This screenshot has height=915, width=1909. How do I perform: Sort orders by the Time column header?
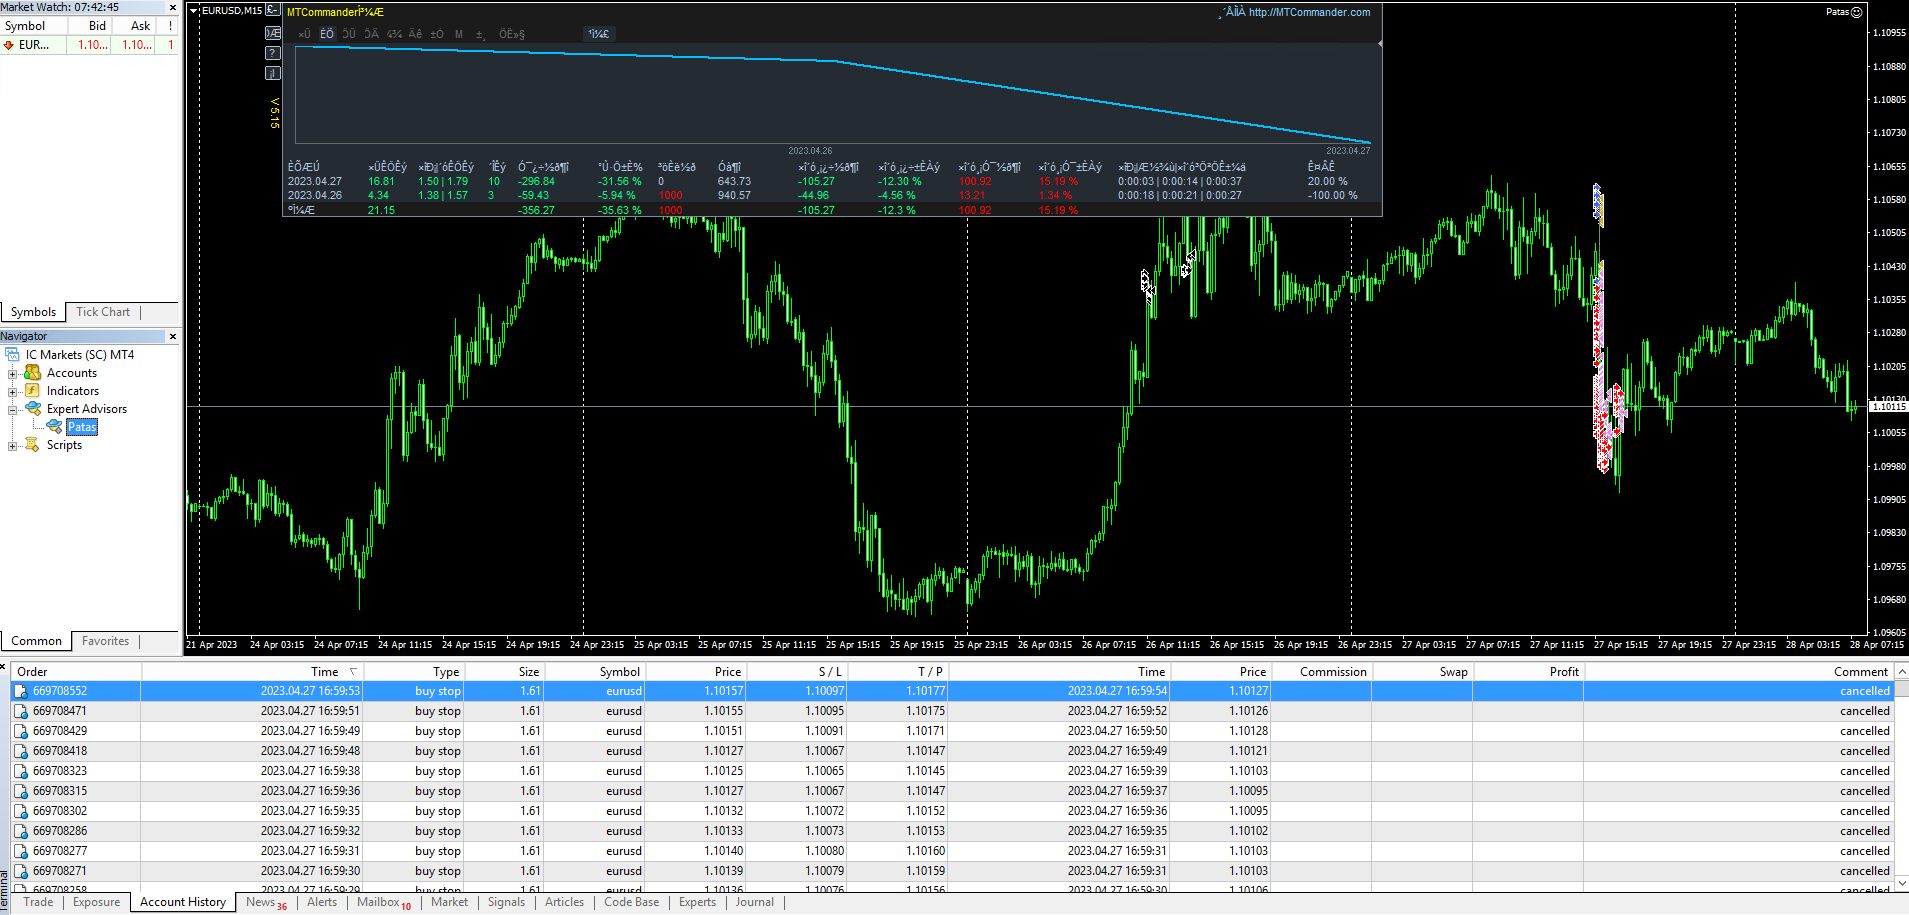tap(324, 672)
